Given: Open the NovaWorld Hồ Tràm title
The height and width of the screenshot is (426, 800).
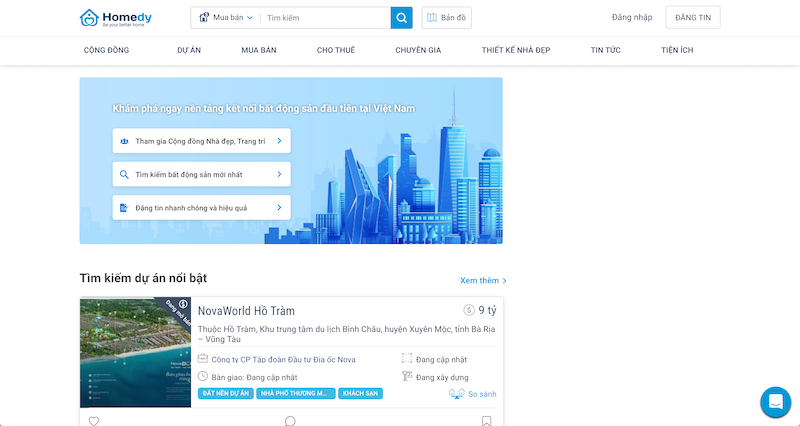Looking at the screenshot, I should click(x=246, y=311).
